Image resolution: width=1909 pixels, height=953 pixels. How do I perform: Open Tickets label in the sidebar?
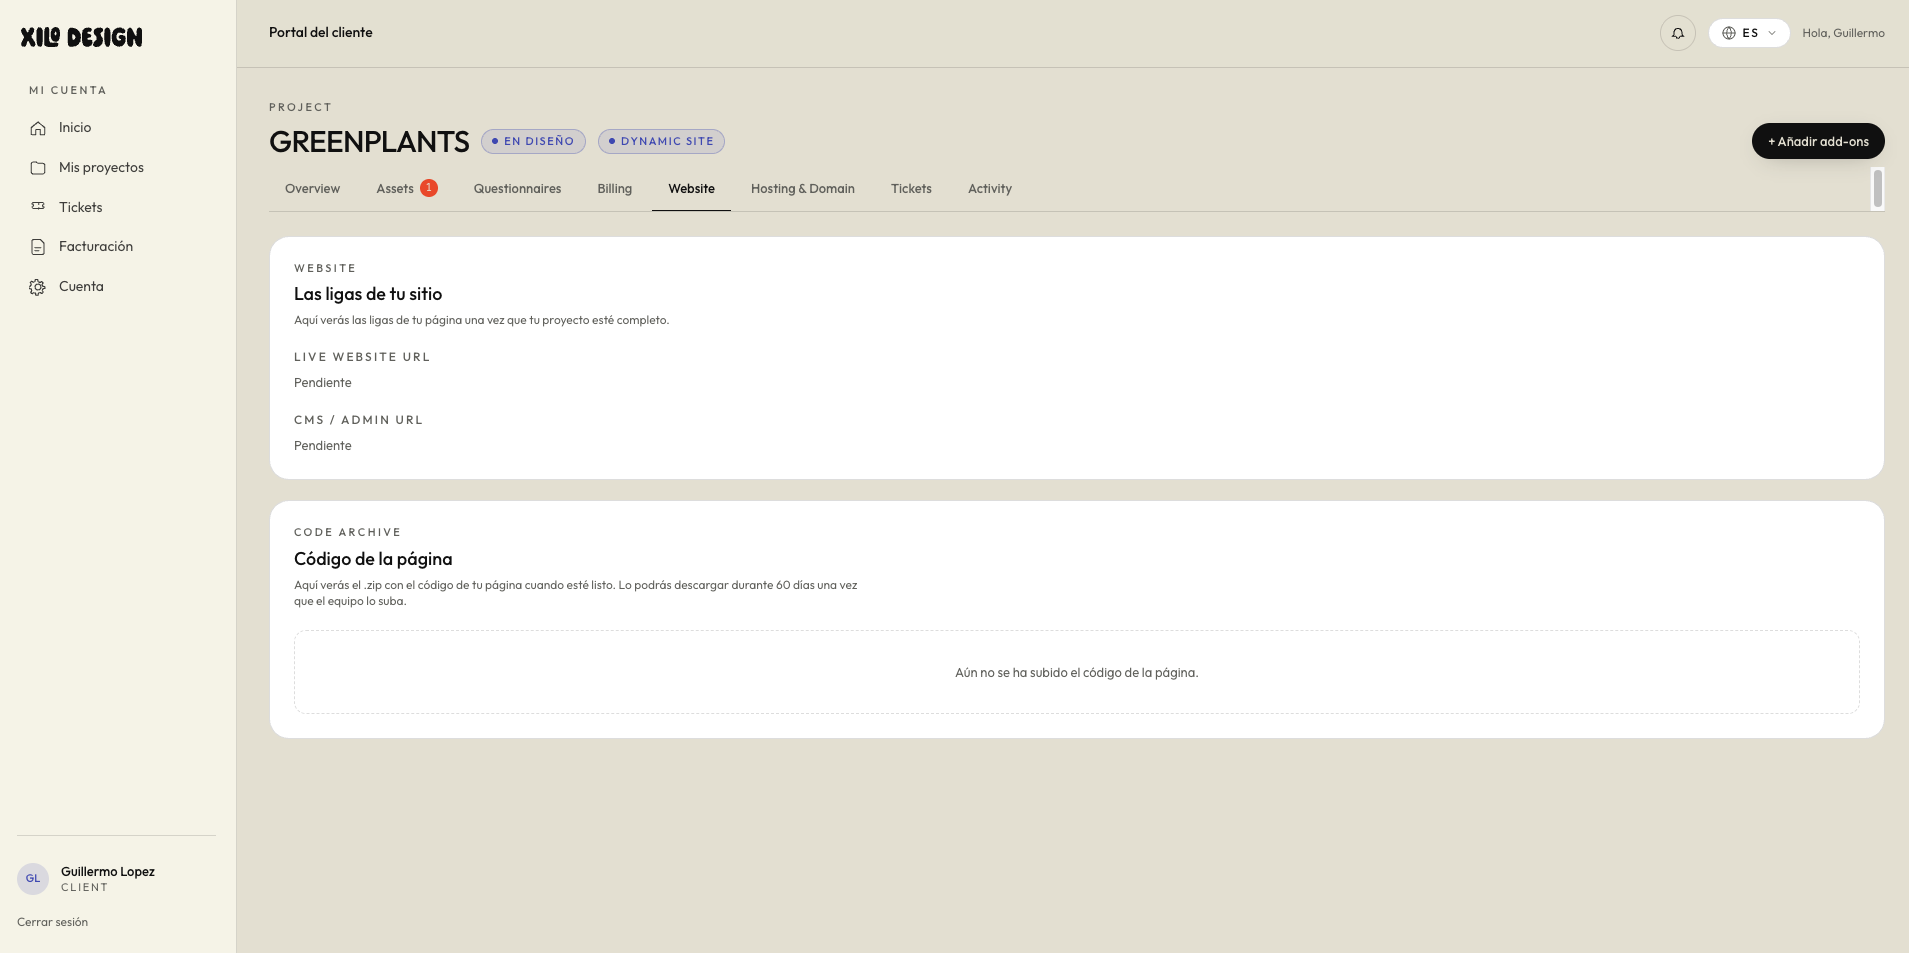click(81, 207)
